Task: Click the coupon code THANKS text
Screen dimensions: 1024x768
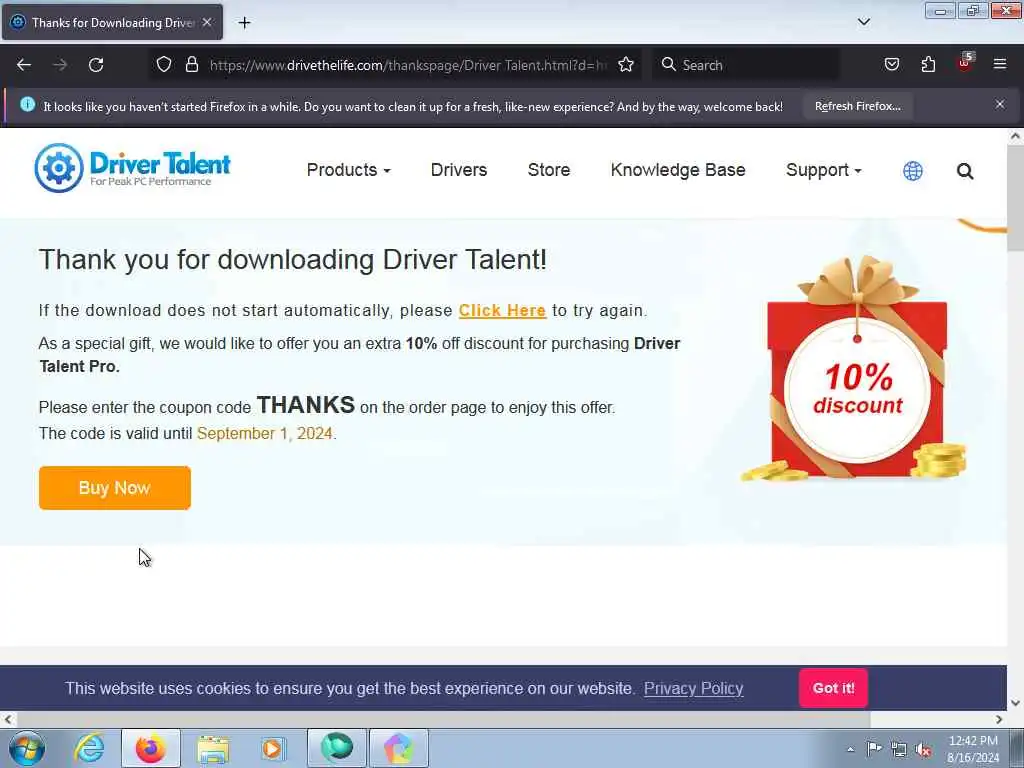Action: click(306, 405)
